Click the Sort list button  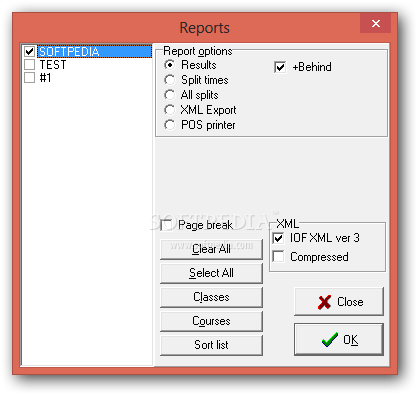pyautogui.click(x=211, y=345)
